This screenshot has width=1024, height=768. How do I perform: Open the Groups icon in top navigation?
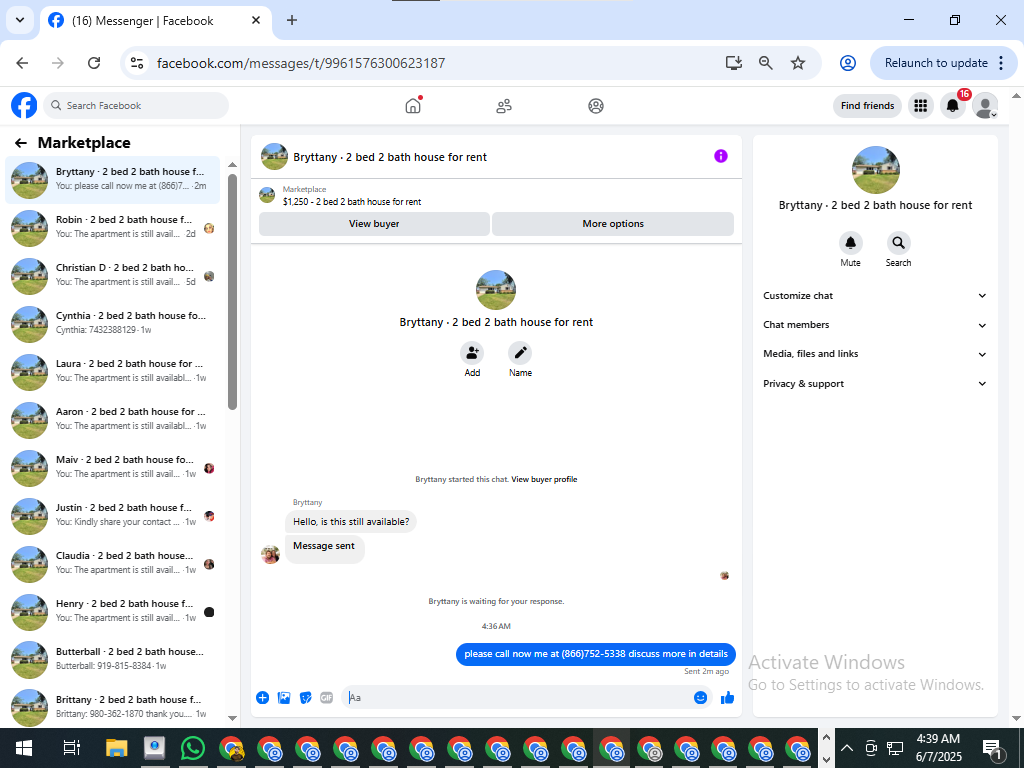pos(596,106)
